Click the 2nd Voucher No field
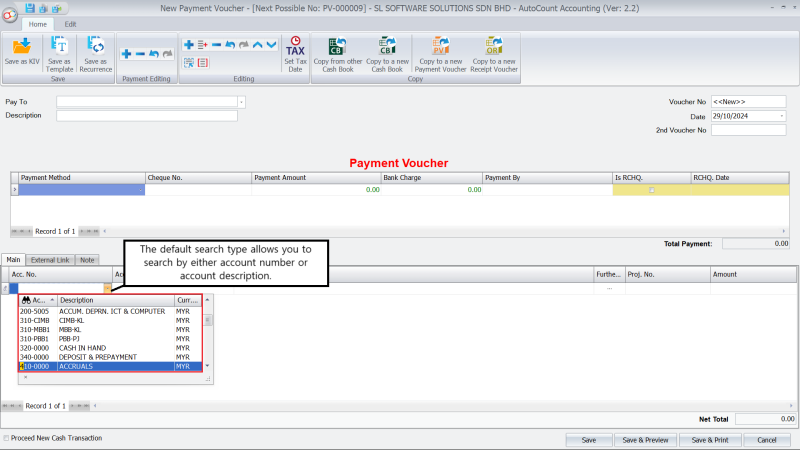800x450 pixels. click(x=748, y=130)
